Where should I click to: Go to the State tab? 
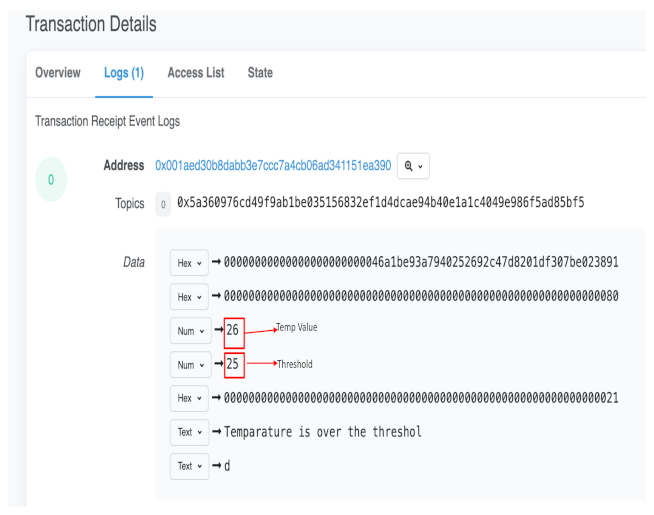point(260,73)
